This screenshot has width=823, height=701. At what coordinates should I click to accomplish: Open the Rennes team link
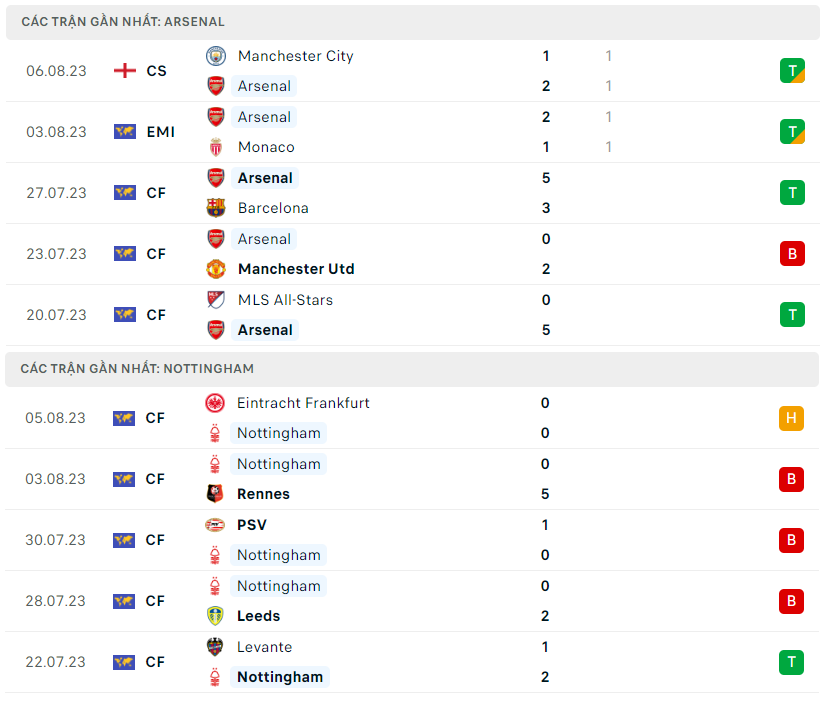263,494
